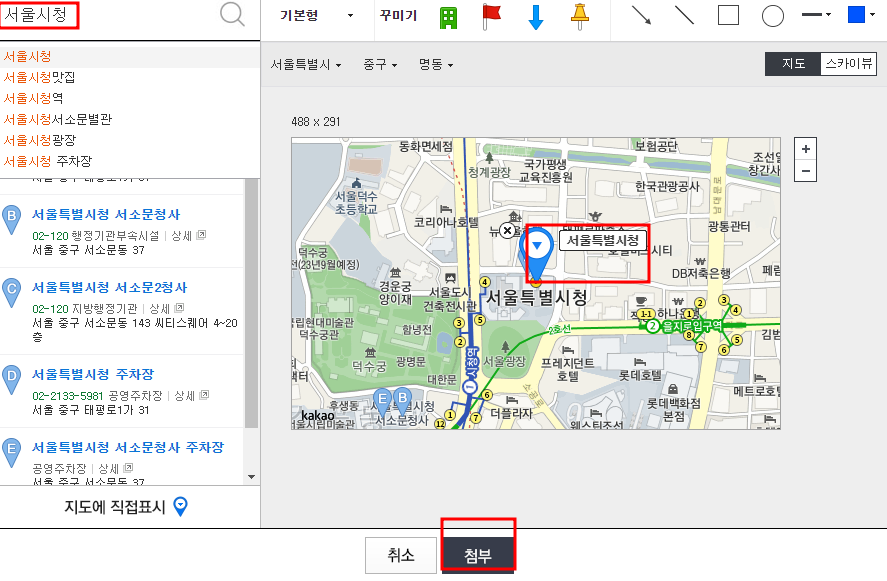887x581 pixels.
Task: Click the blue selected location pin on map
Action: coord(536,253)
